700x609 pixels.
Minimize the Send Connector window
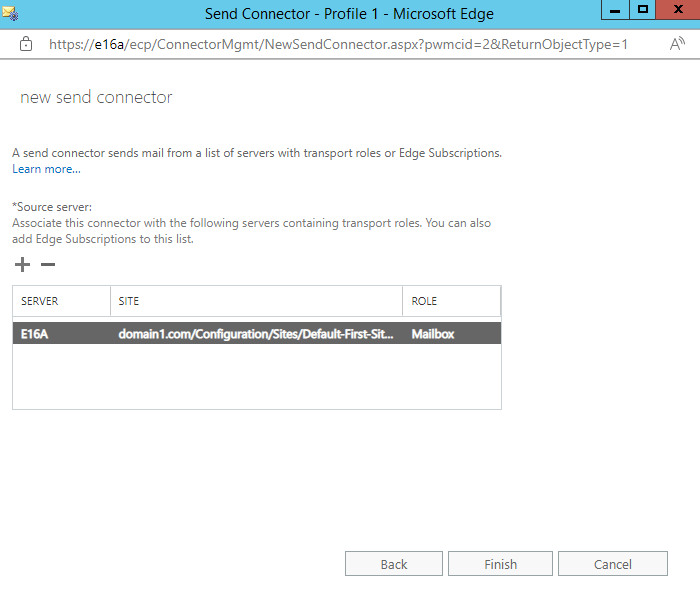(x=615, y=10)
